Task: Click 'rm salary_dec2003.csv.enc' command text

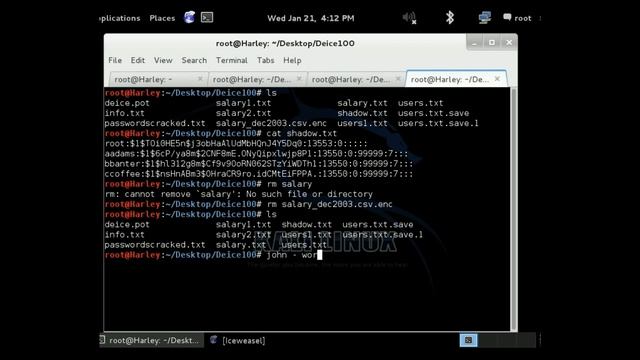Action: (329, 204)
